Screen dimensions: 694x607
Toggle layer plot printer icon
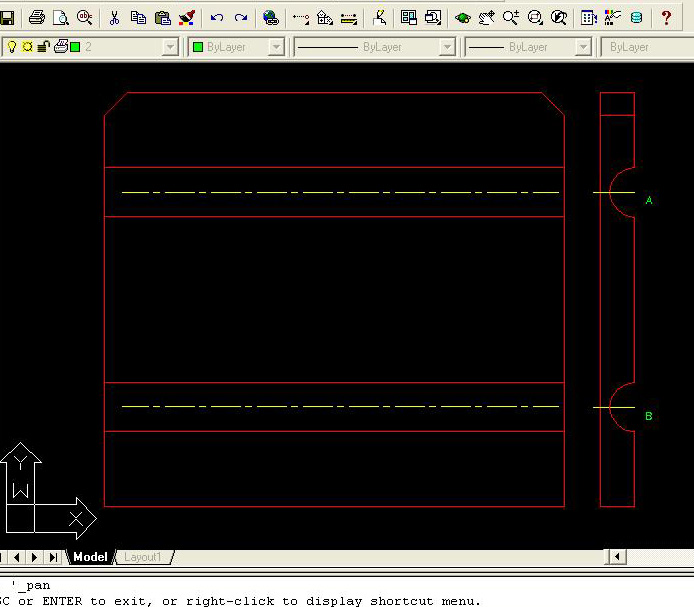61,46
